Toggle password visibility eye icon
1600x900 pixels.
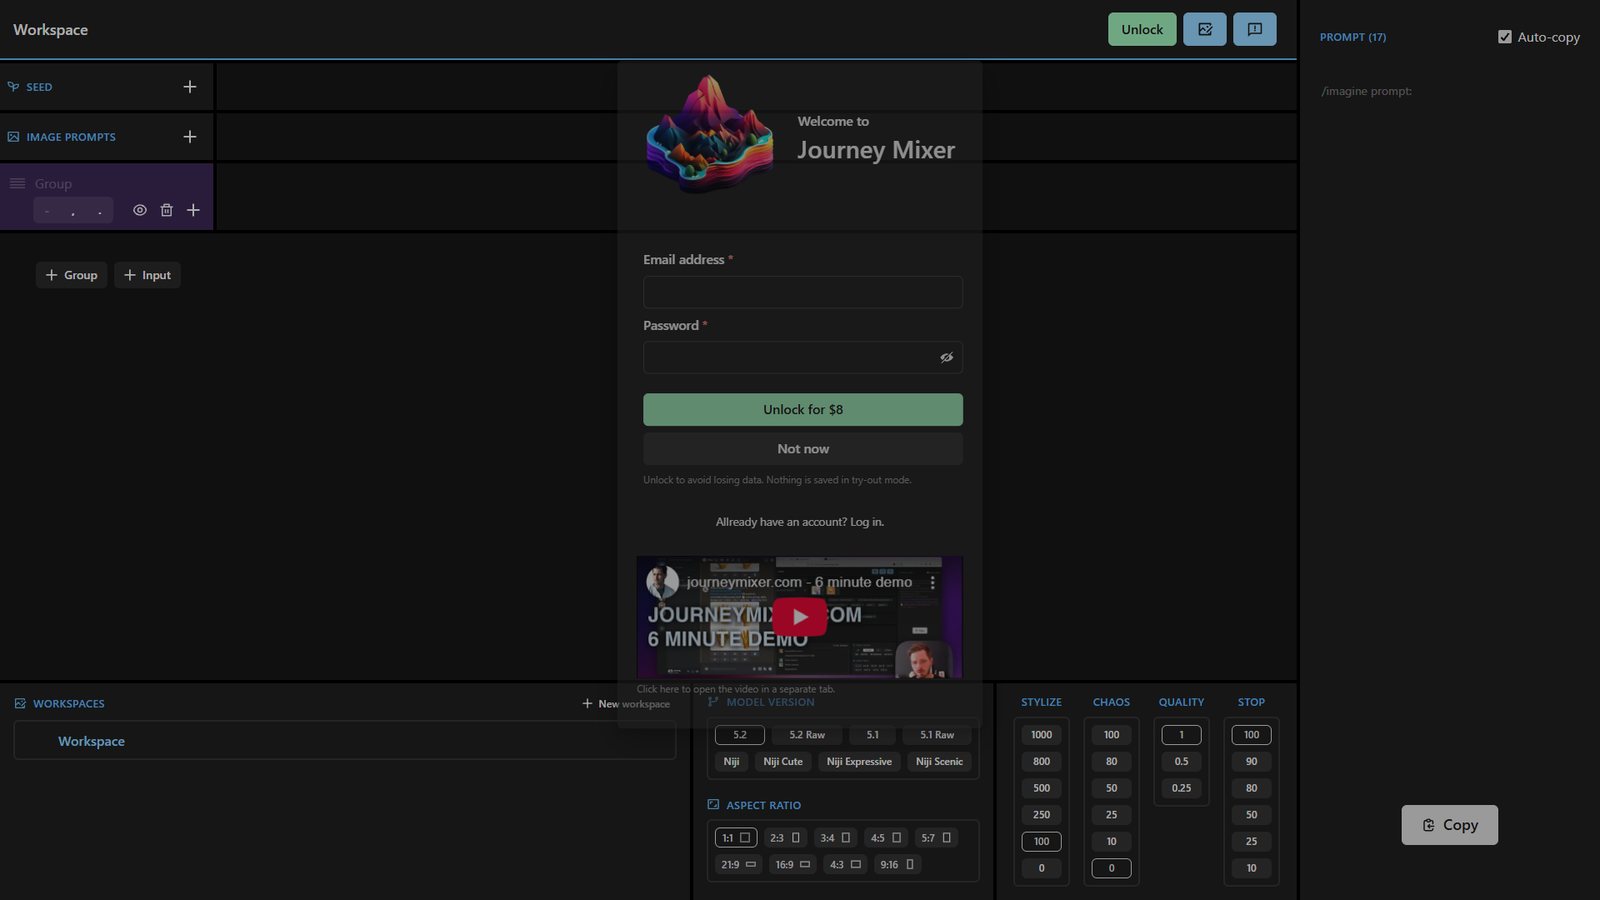click(946, 357)
